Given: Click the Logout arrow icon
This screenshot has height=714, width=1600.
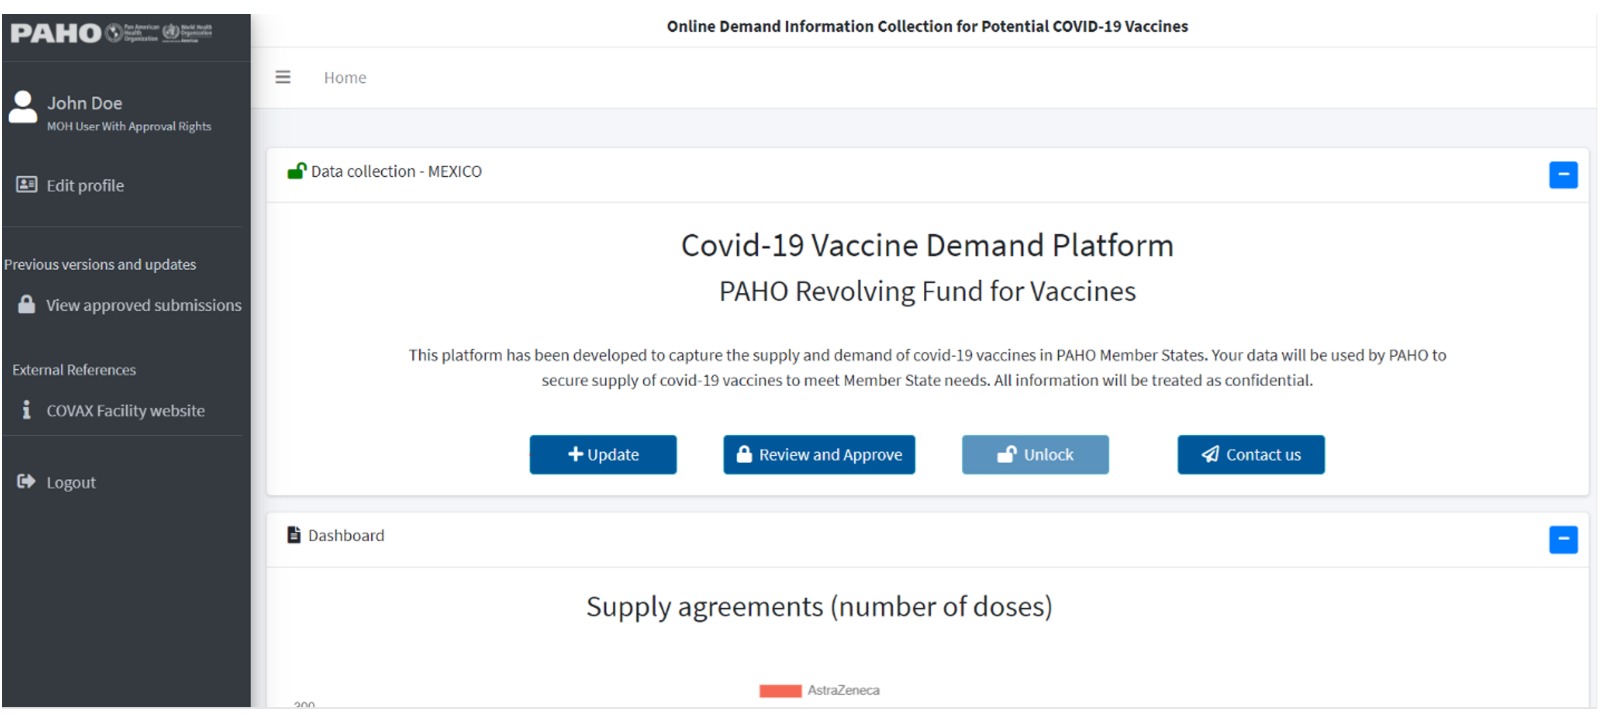Looking at the screenshot, I should (26, 482).
